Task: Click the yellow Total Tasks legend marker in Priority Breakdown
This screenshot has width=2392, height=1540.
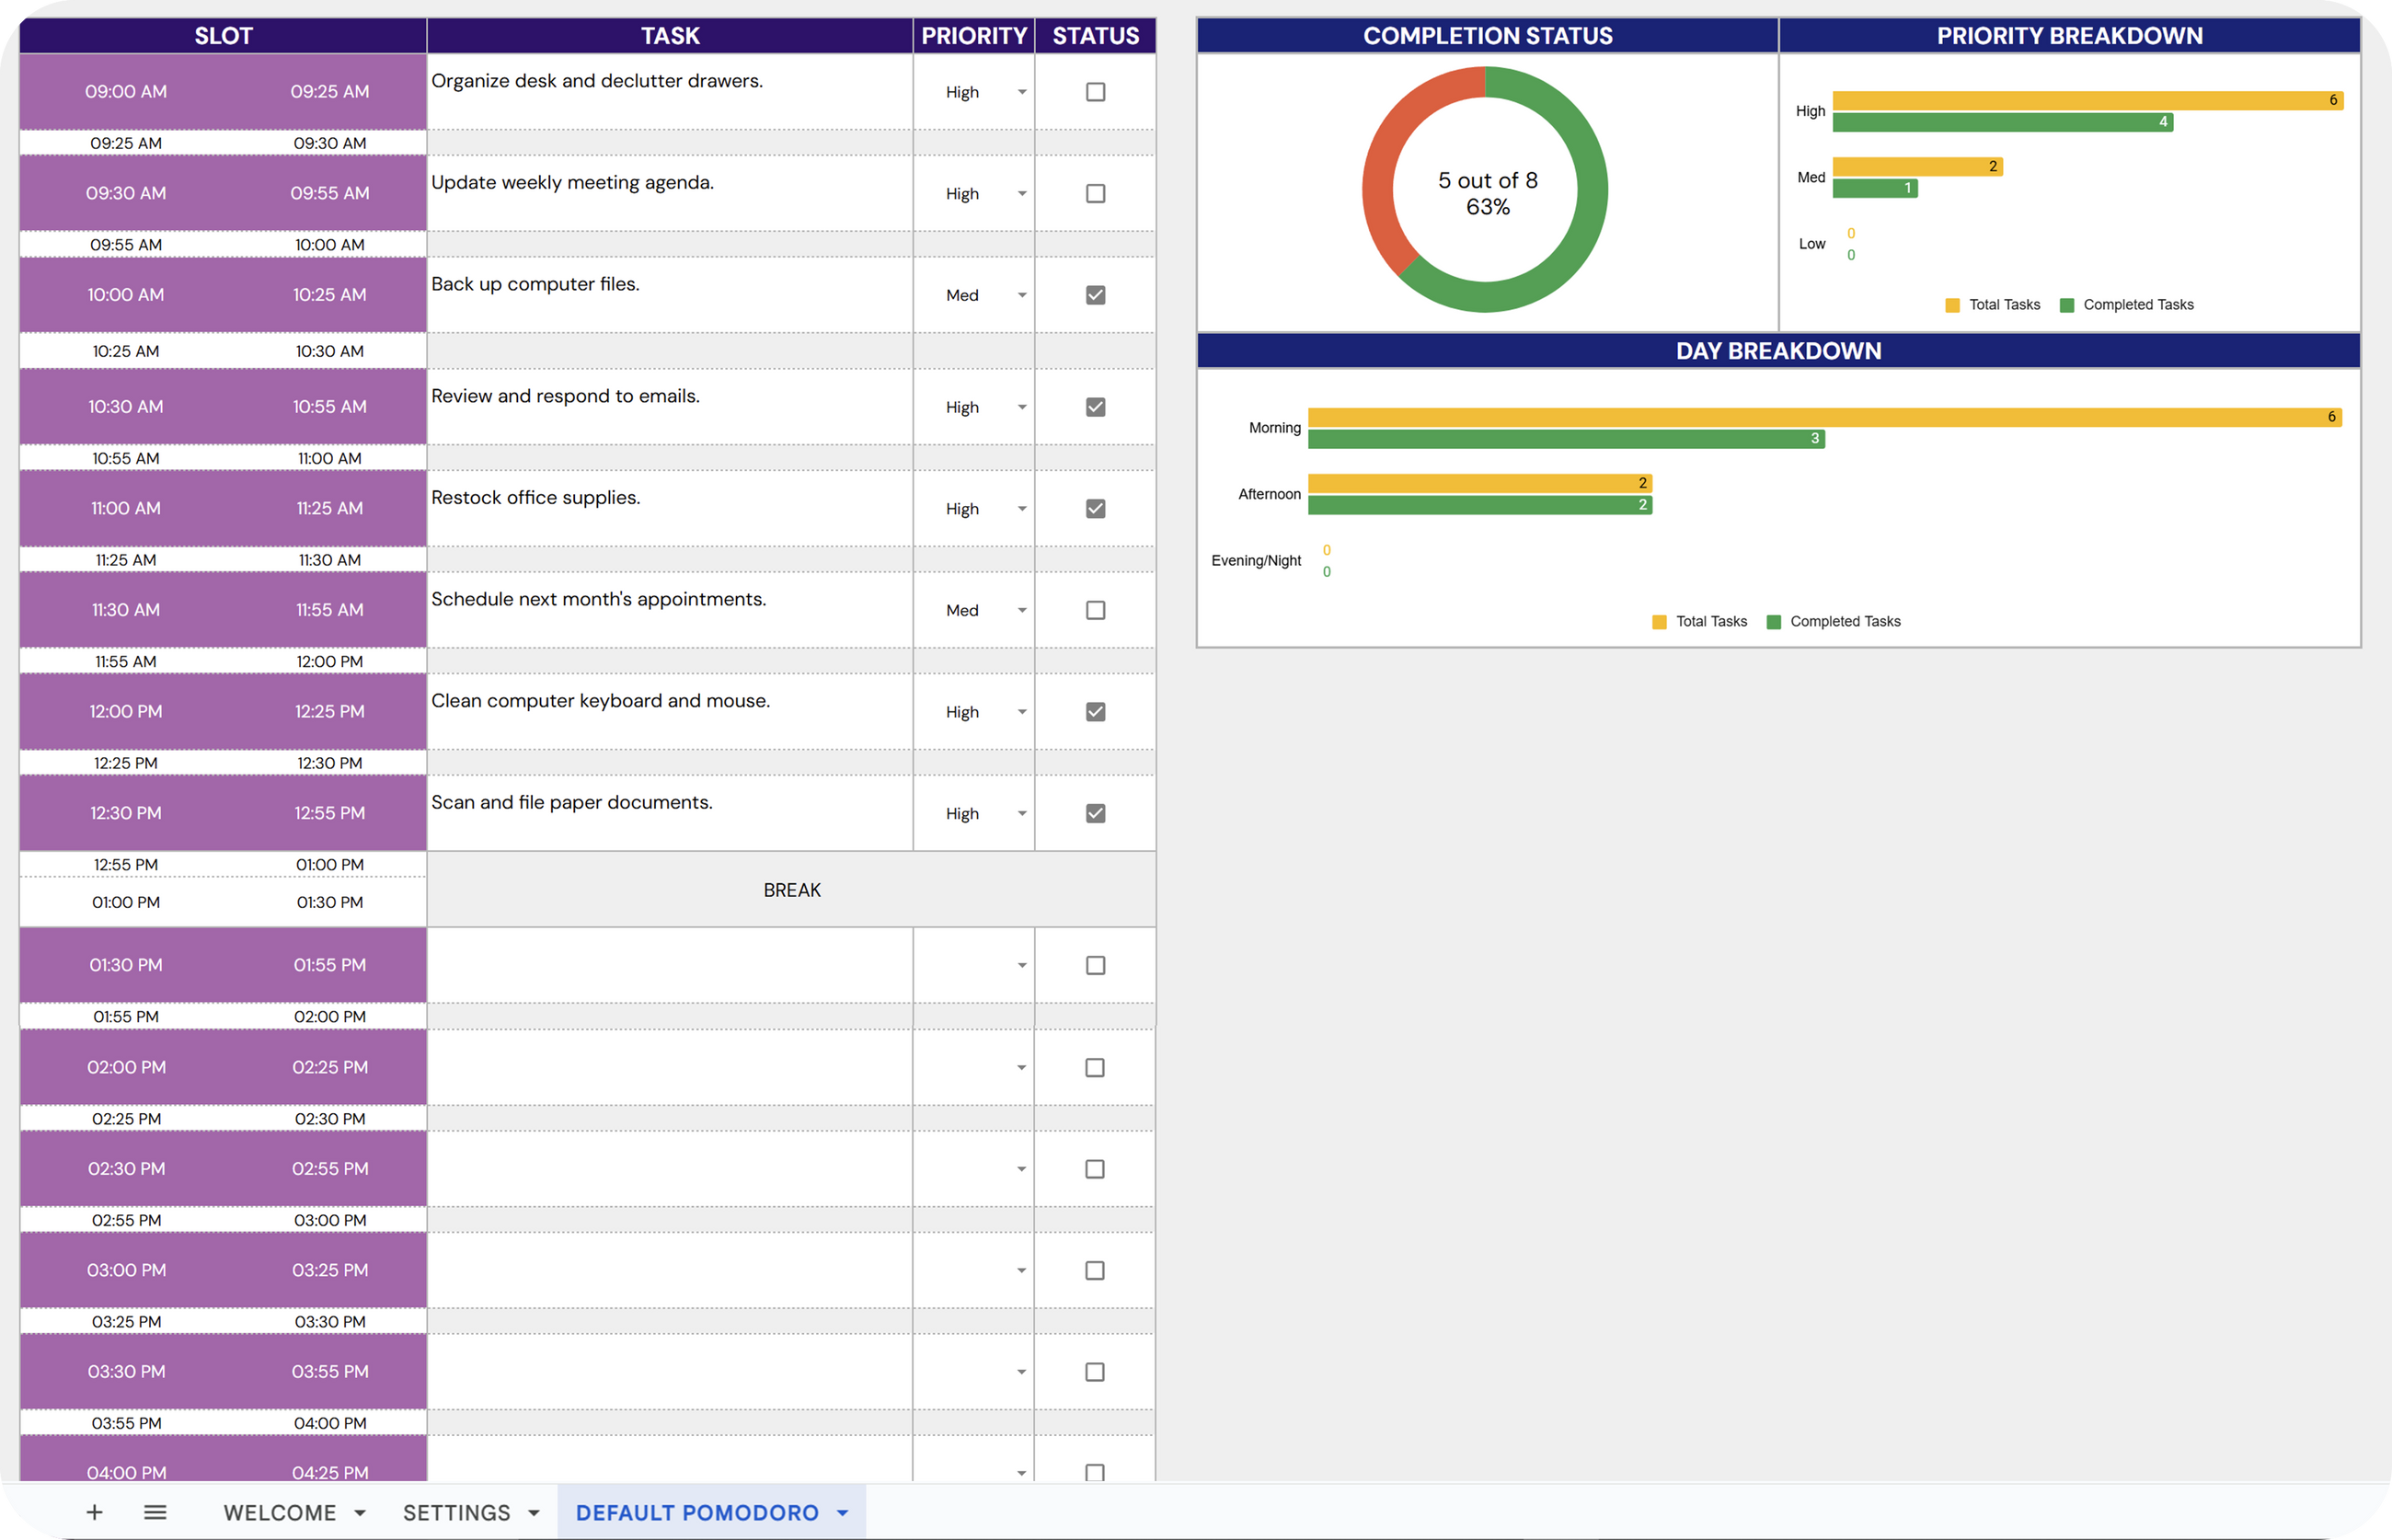Action: (x=1952, y=305)
